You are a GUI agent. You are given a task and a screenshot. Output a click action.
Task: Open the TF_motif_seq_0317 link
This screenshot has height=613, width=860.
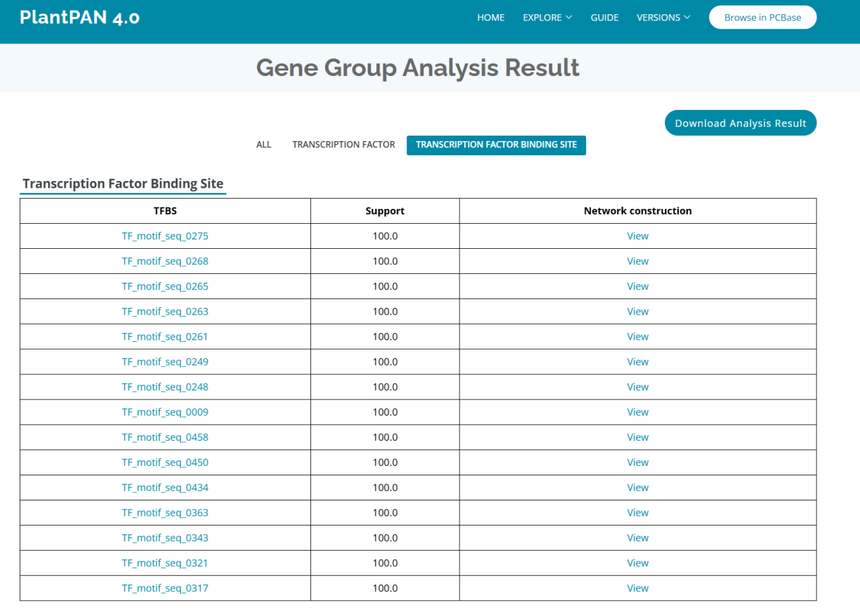tap(165, 588)
